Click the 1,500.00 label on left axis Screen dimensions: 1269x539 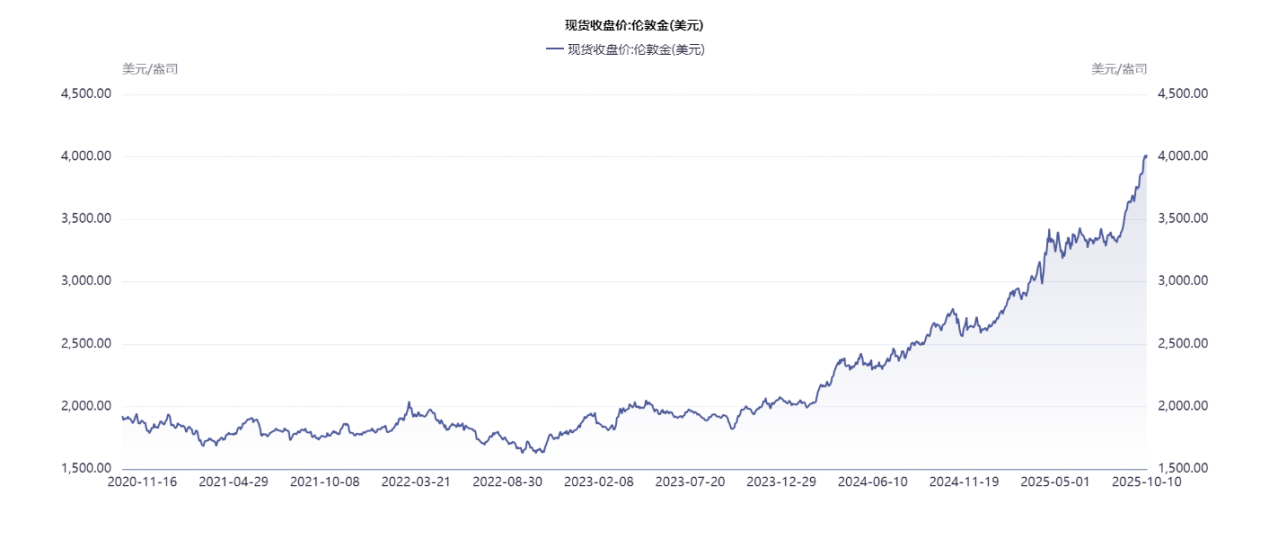(x=85, y=468)
